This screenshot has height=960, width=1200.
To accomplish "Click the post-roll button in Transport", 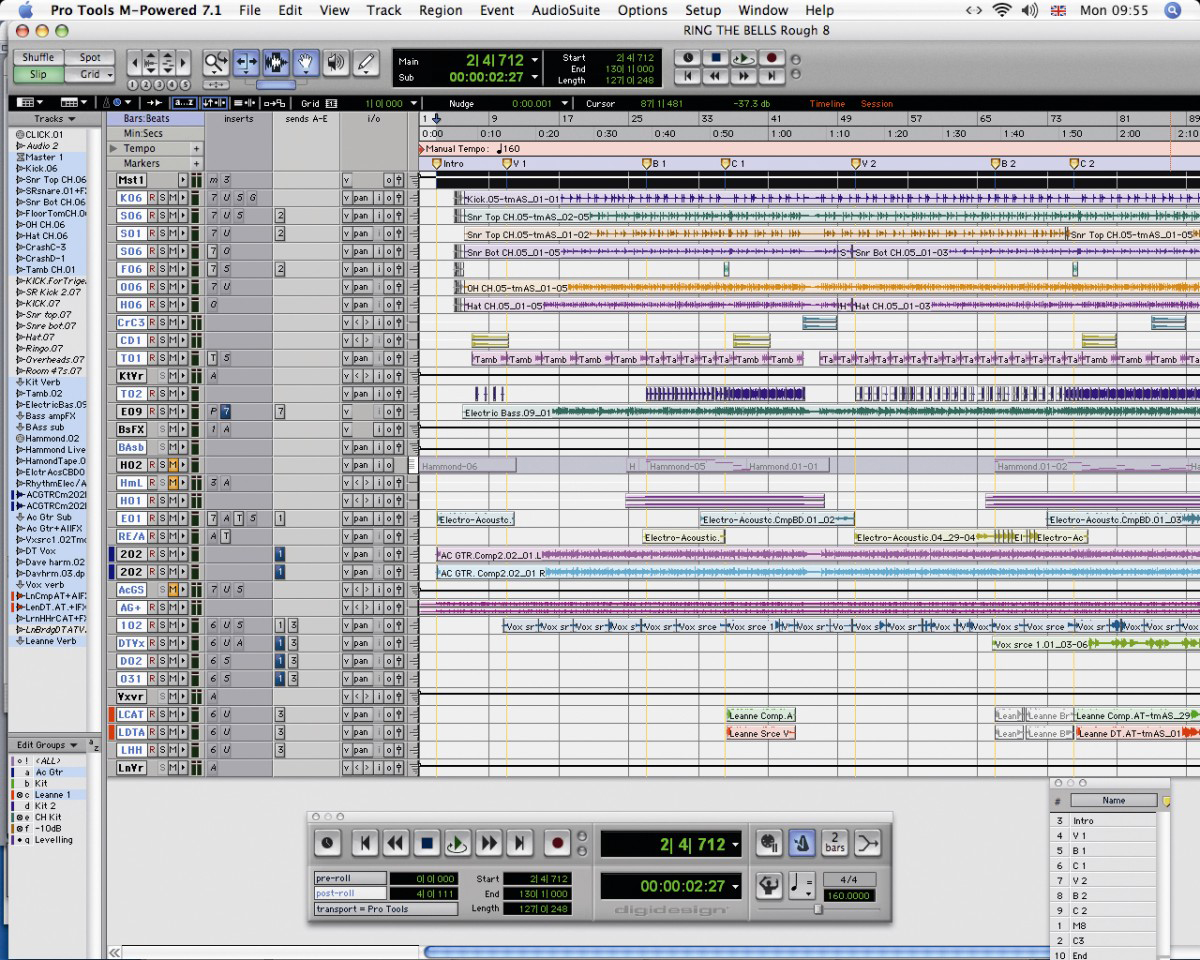I will coord(350,893).
